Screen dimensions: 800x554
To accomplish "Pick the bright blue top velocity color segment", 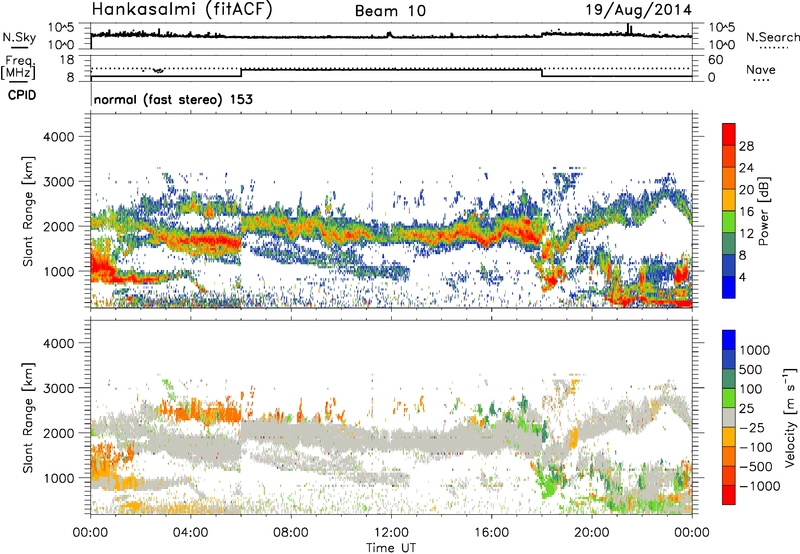I will (x=729, y=340).
